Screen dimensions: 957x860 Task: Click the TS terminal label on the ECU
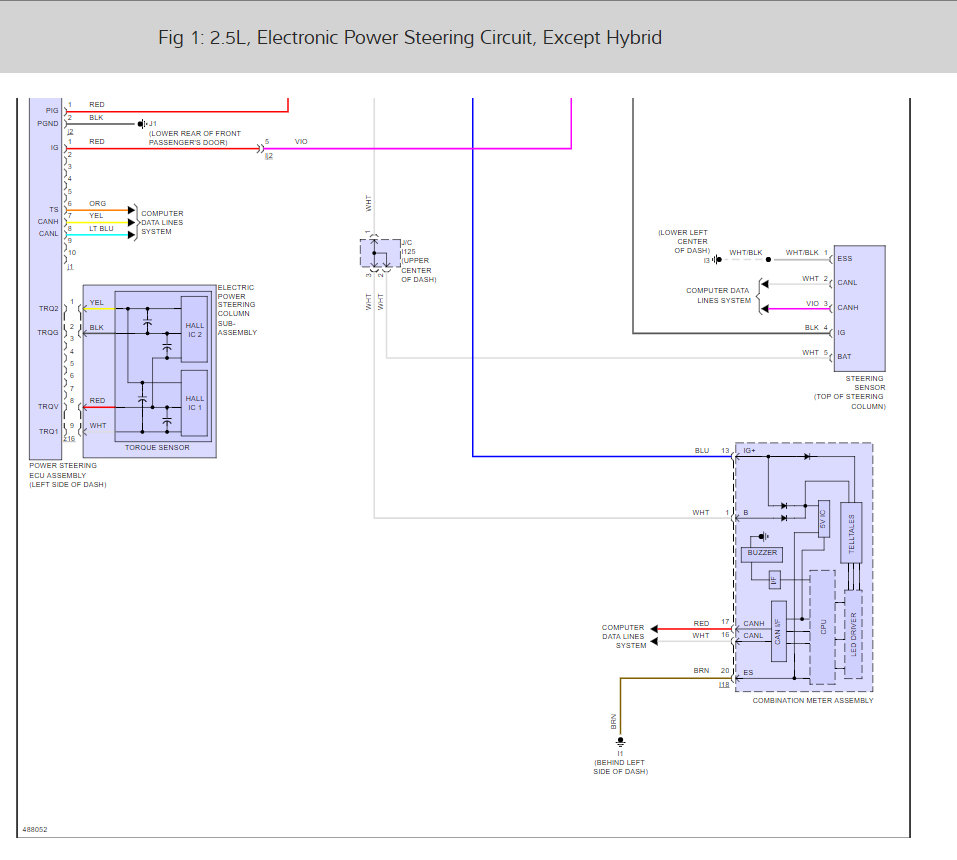tap(54, 210)
